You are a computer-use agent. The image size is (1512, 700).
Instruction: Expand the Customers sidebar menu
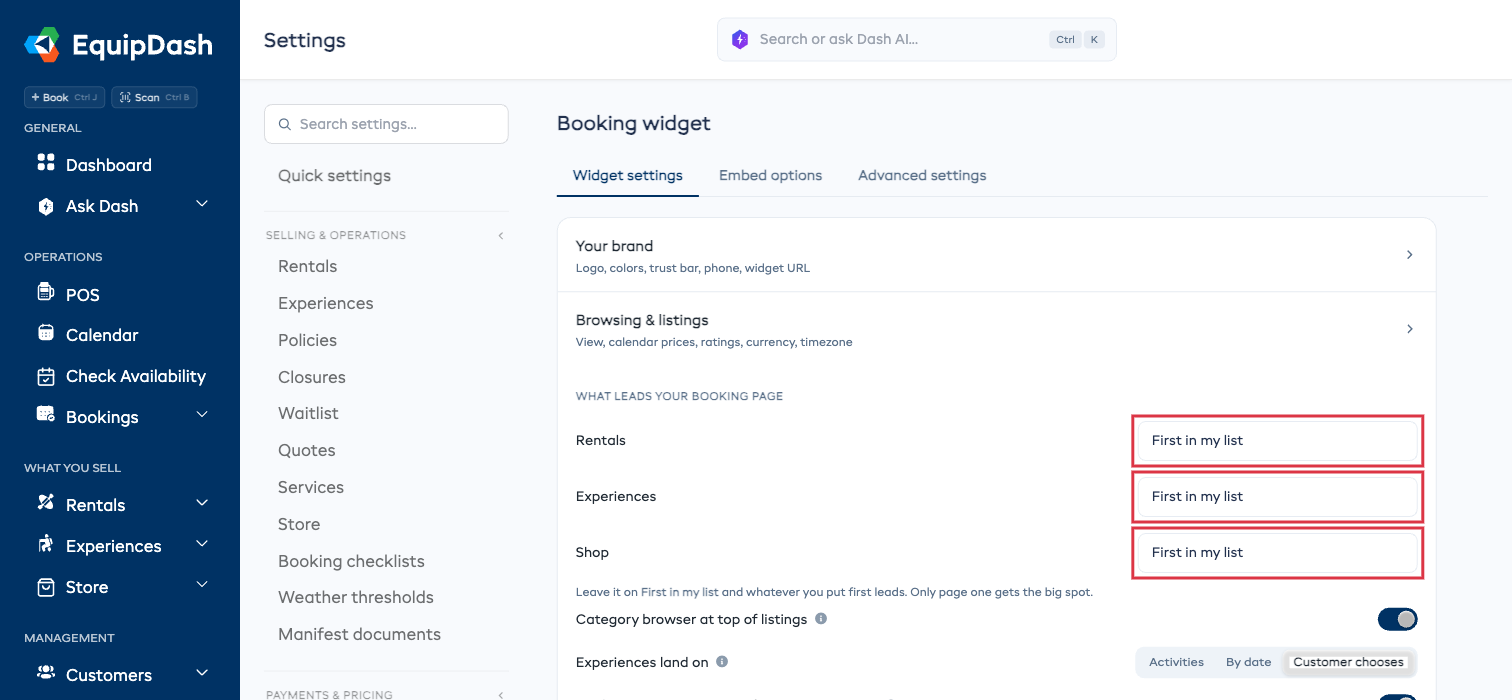click(x=201, y=672)
